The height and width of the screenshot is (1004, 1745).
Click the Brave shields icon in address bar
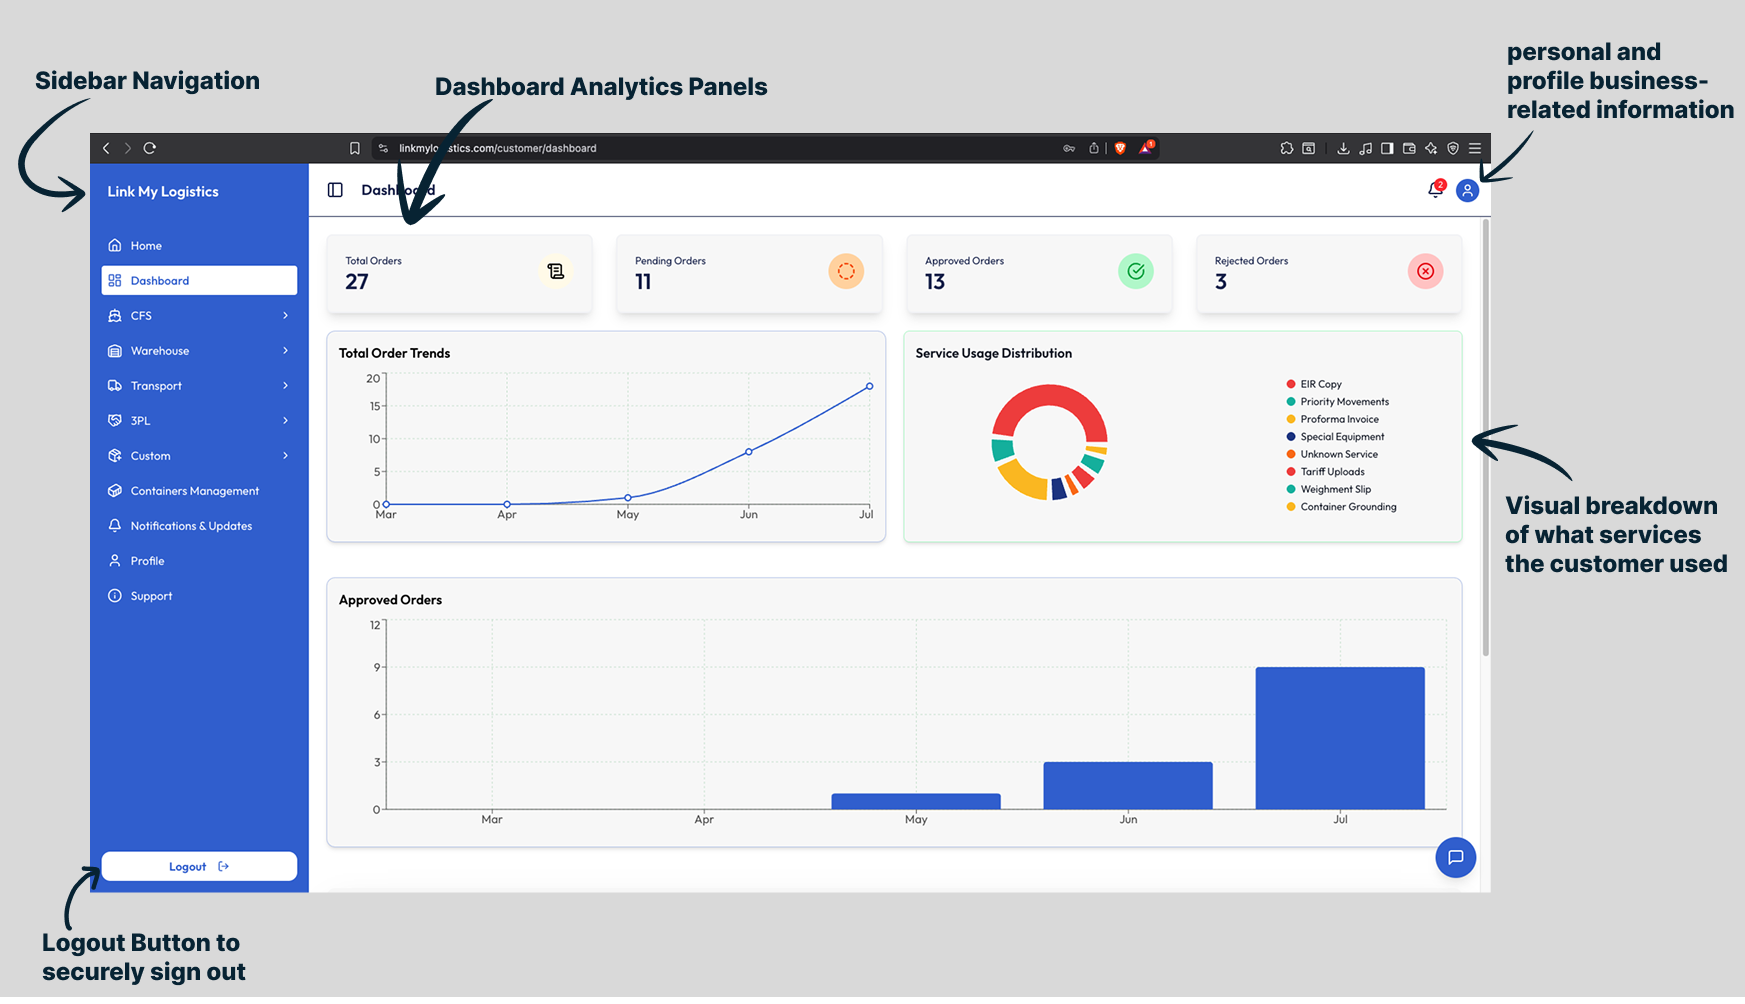point(1120,148)
